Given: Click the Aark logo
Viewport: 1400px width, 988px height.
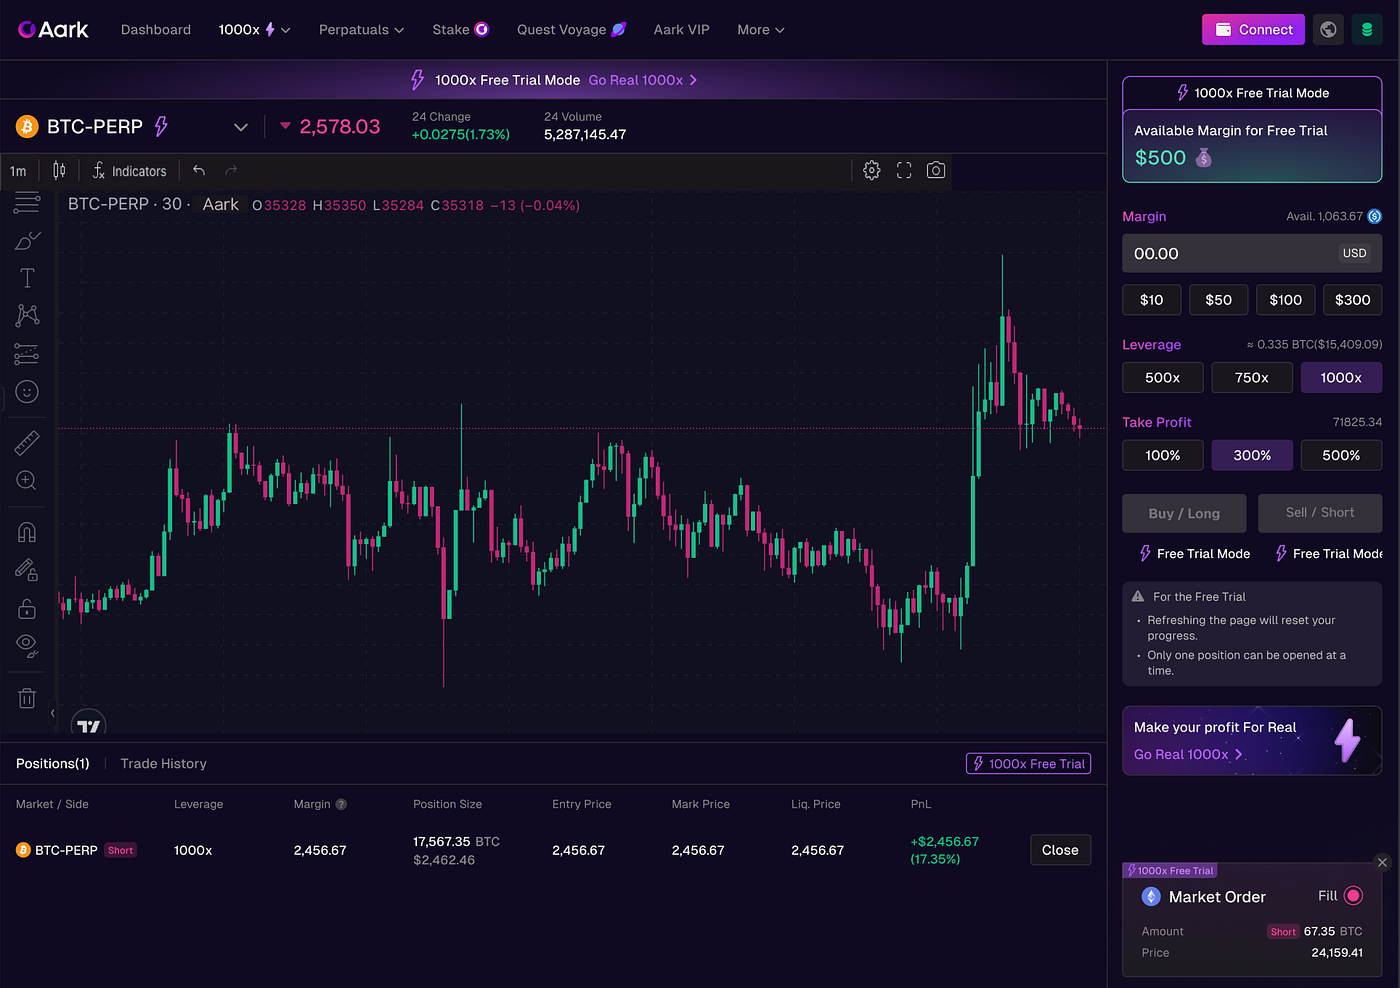Looking at the screenshot, I should point(53,30).
